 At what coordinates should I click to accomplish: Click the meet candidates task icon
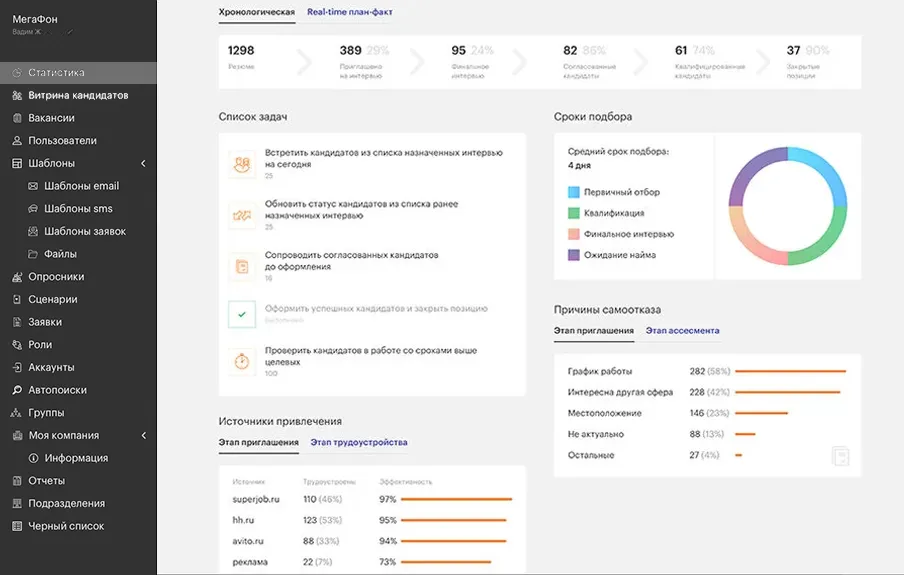click(241, 162)
